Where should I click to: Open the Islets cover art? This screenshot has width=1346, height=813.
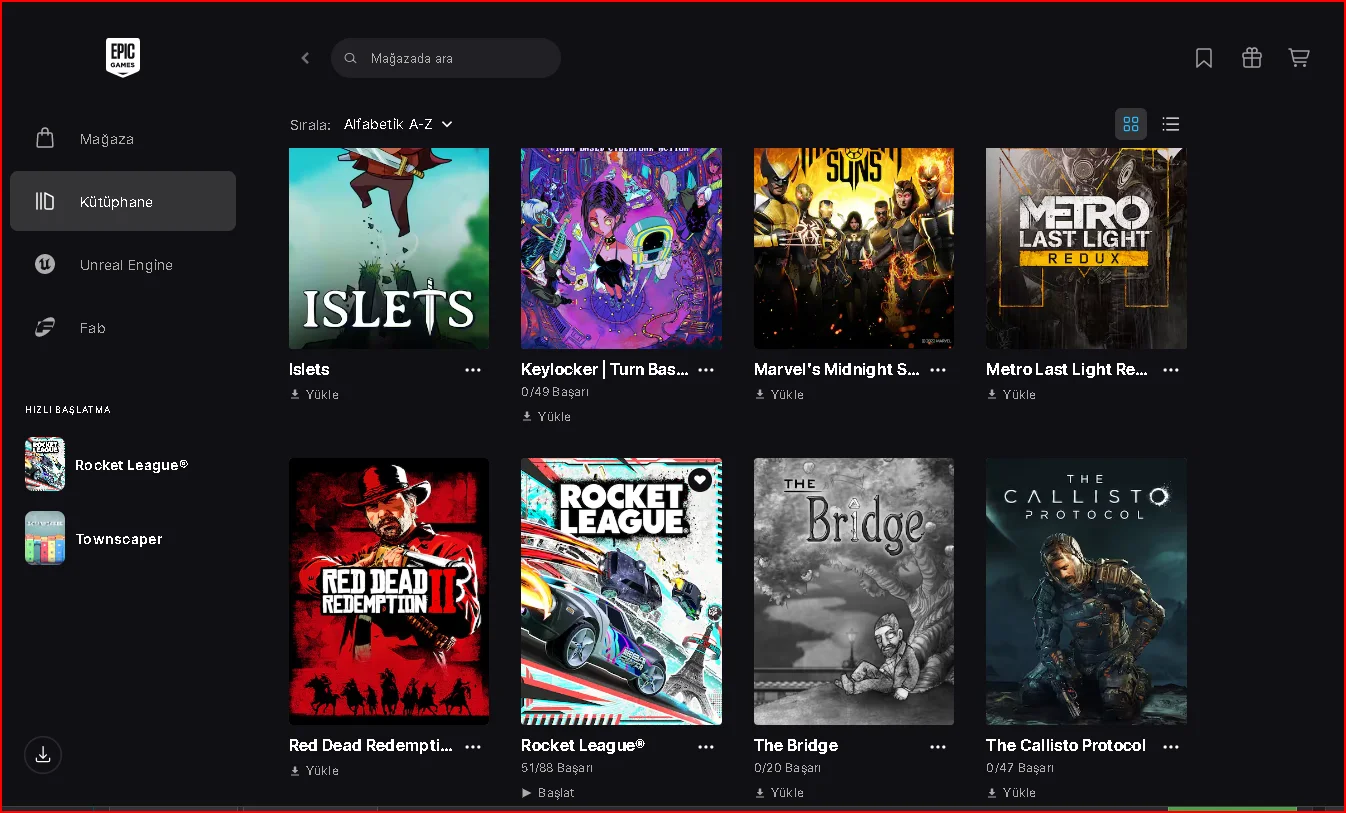pyautogui.click(x=389, y=248)
